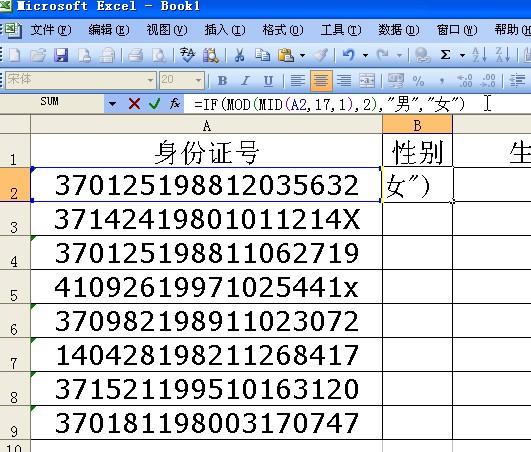
Task: Click Decrease Decimal icon
Action: click(488, 81)
